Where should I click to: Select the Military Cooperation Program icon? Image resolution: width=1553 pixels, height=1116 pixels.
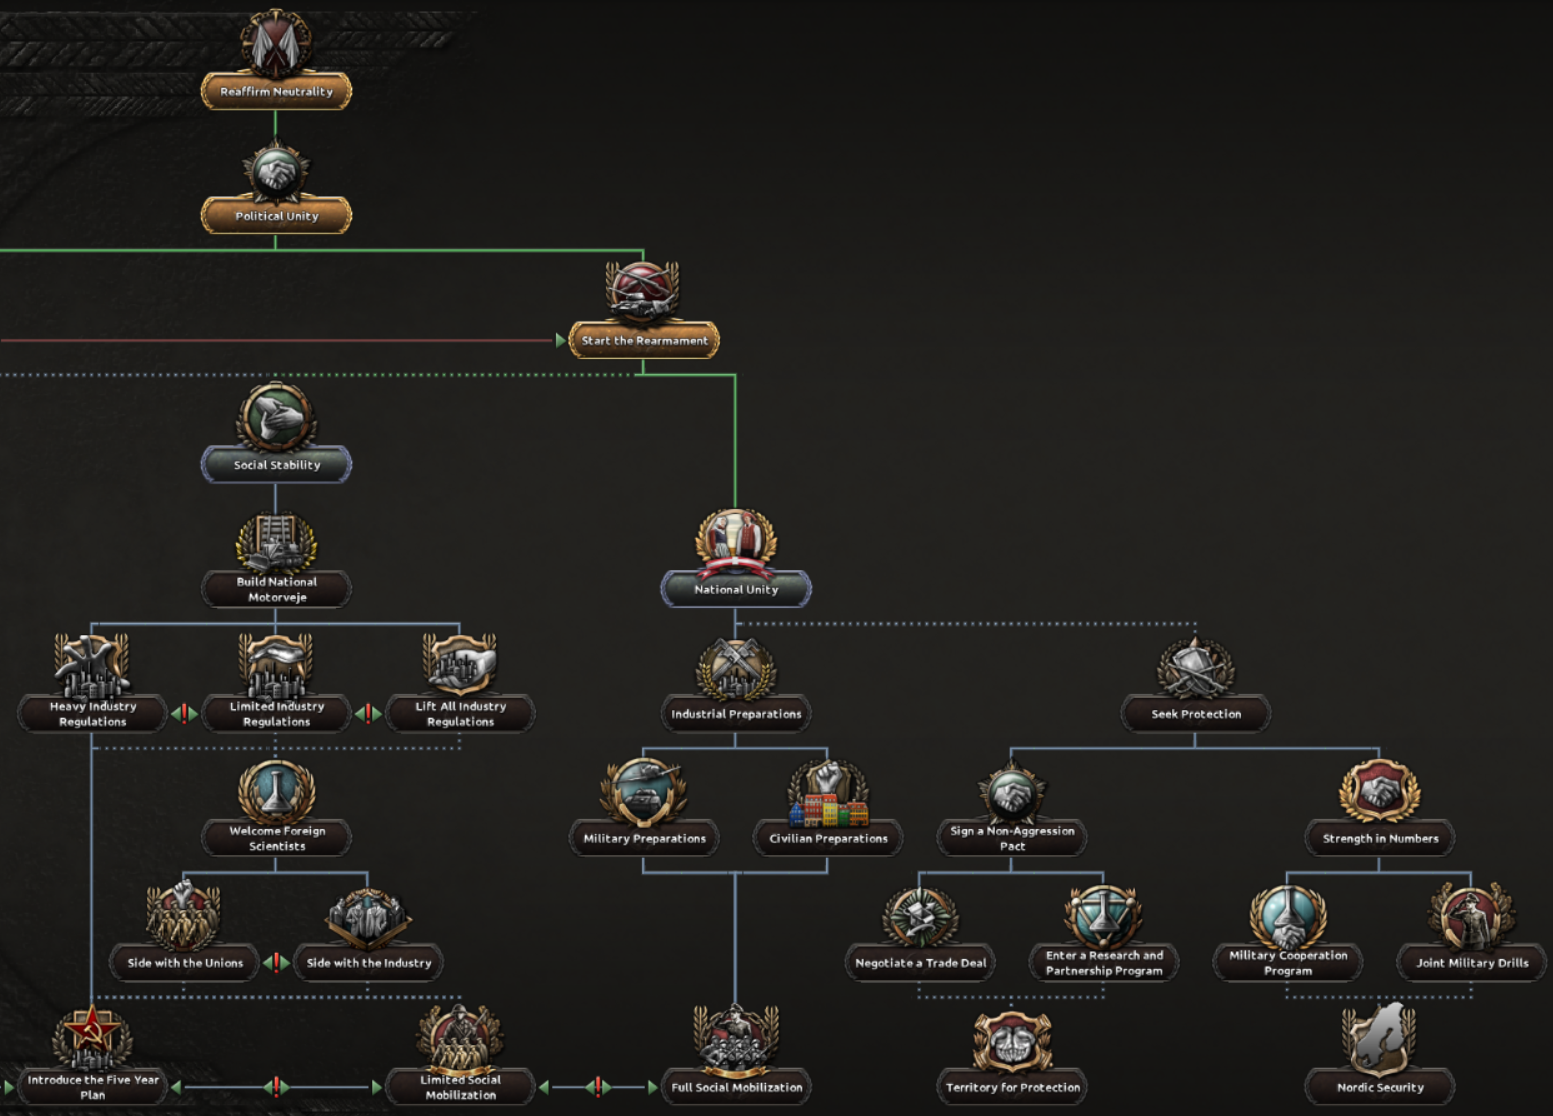(1288, 916)
